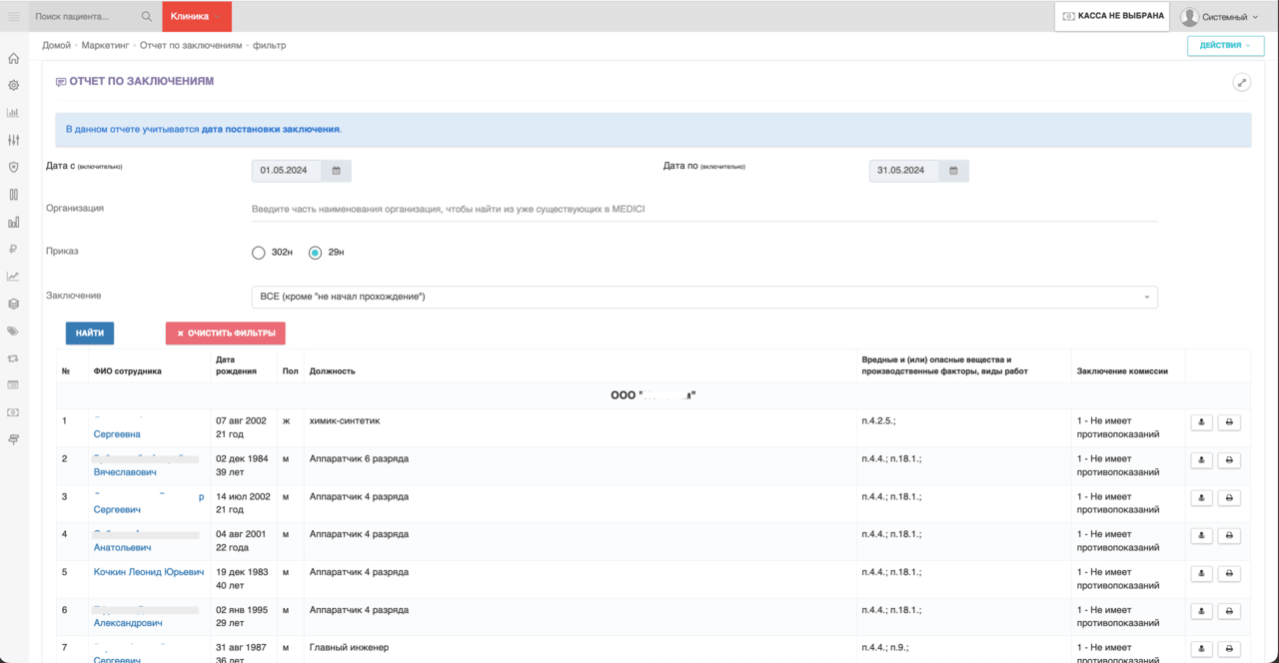Expand report panel with the fullscreen arrows icon

point(1242,83)
